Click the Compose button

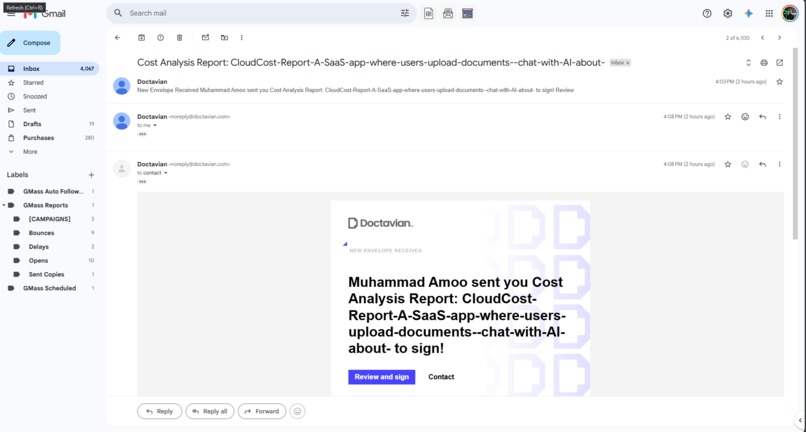pos(30,43)
